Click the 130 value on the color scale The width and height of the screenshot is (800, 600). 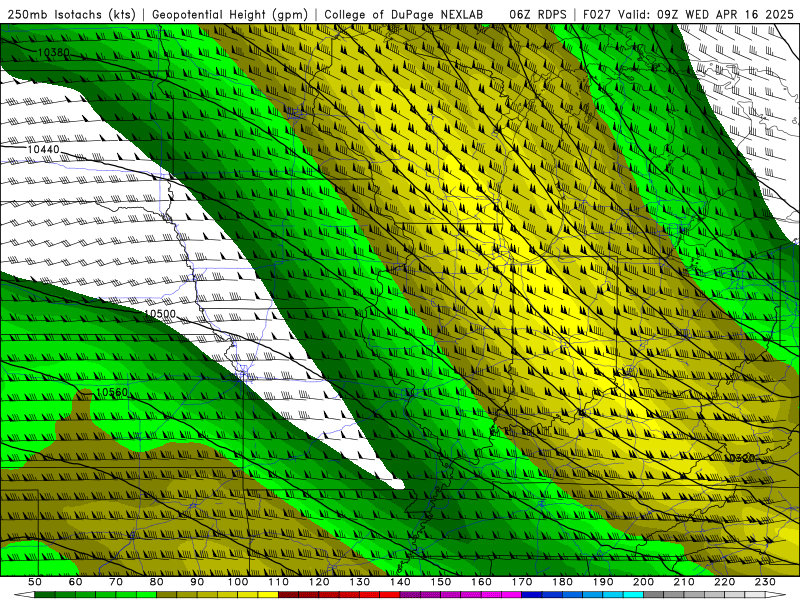point(360,582)
